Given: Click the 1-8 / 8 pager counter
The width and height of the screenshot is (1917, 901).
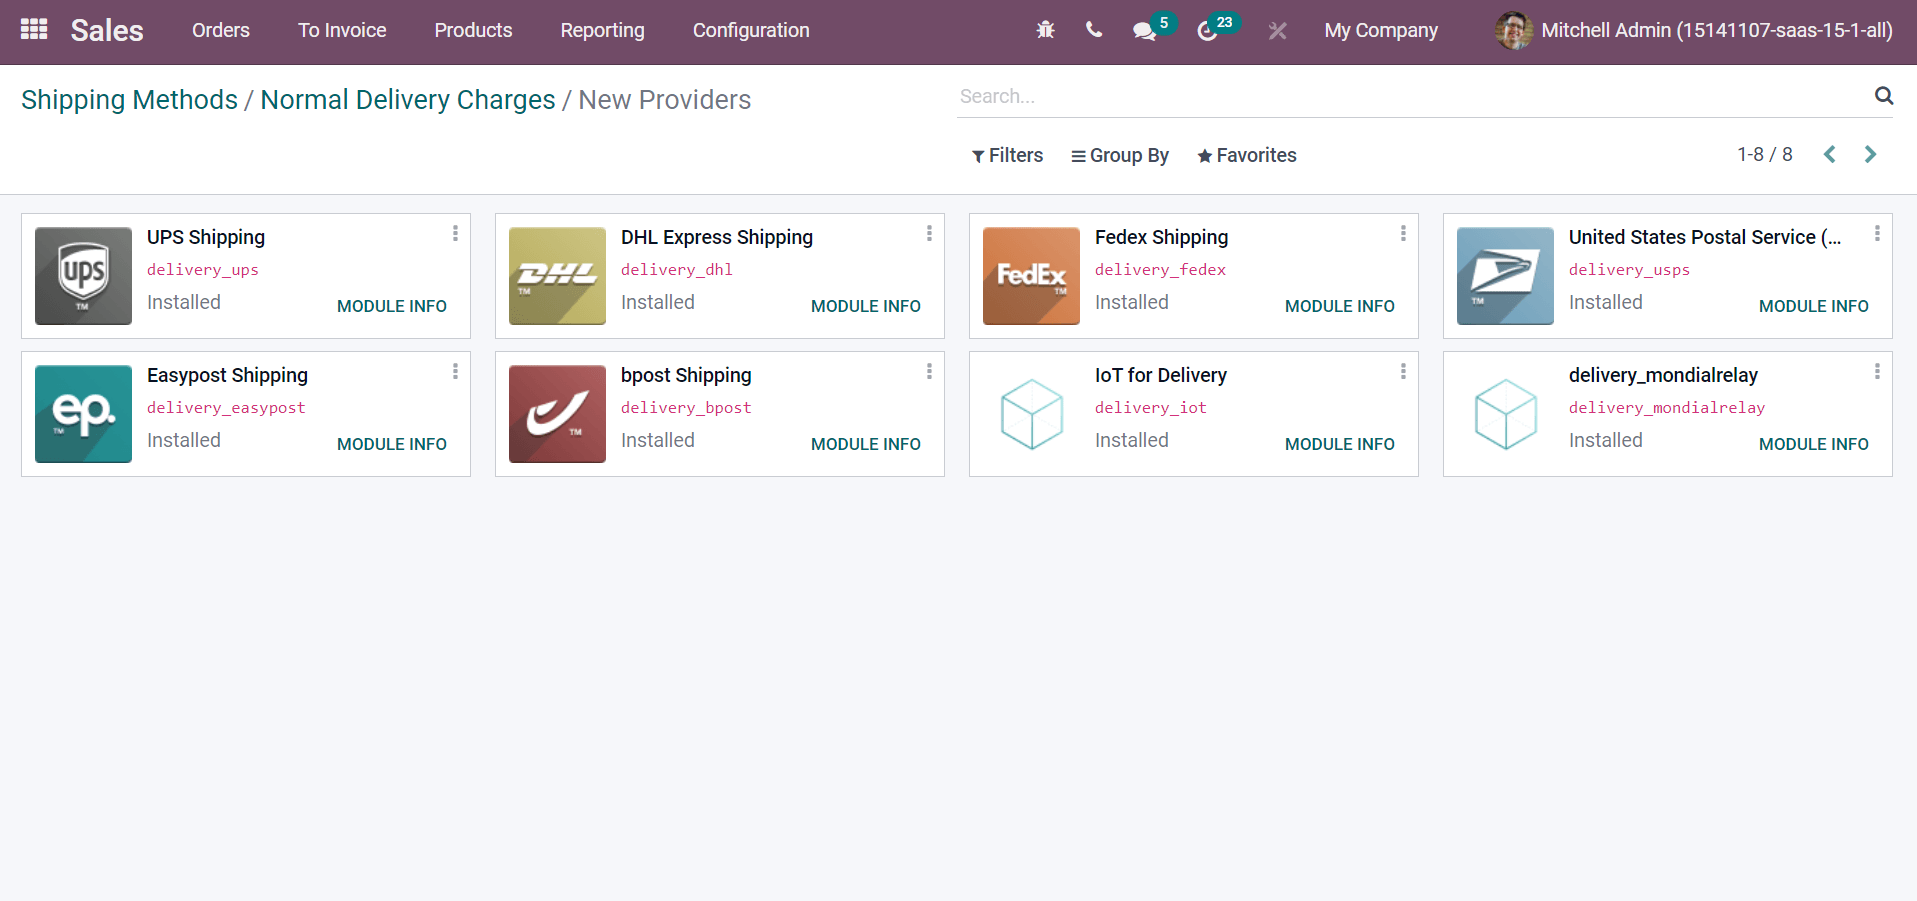Looking at the screenshot, I should (x=1764, y=154).
